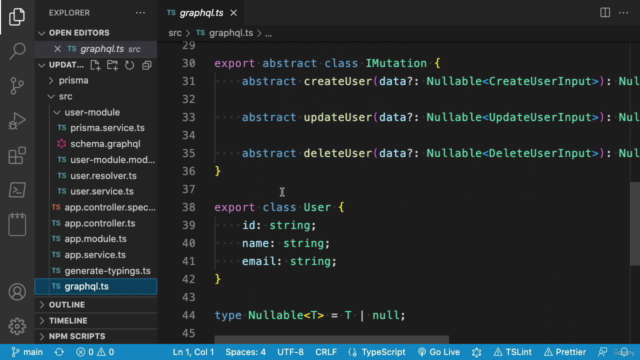Screen dimensions: 640x360
Task: Open editor more actions menu
Action: (623, 13)
